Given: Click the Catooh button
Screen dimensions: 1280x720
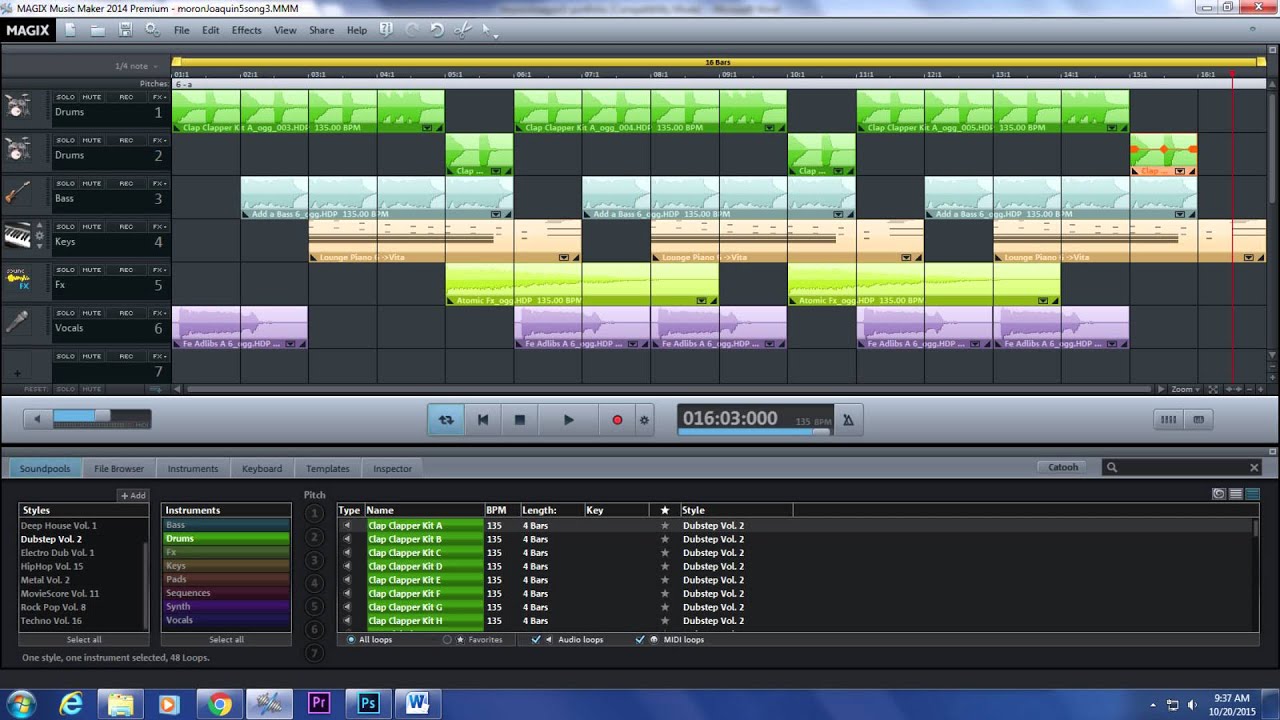Looking at the screenshot, I should tap(1063, 467).
